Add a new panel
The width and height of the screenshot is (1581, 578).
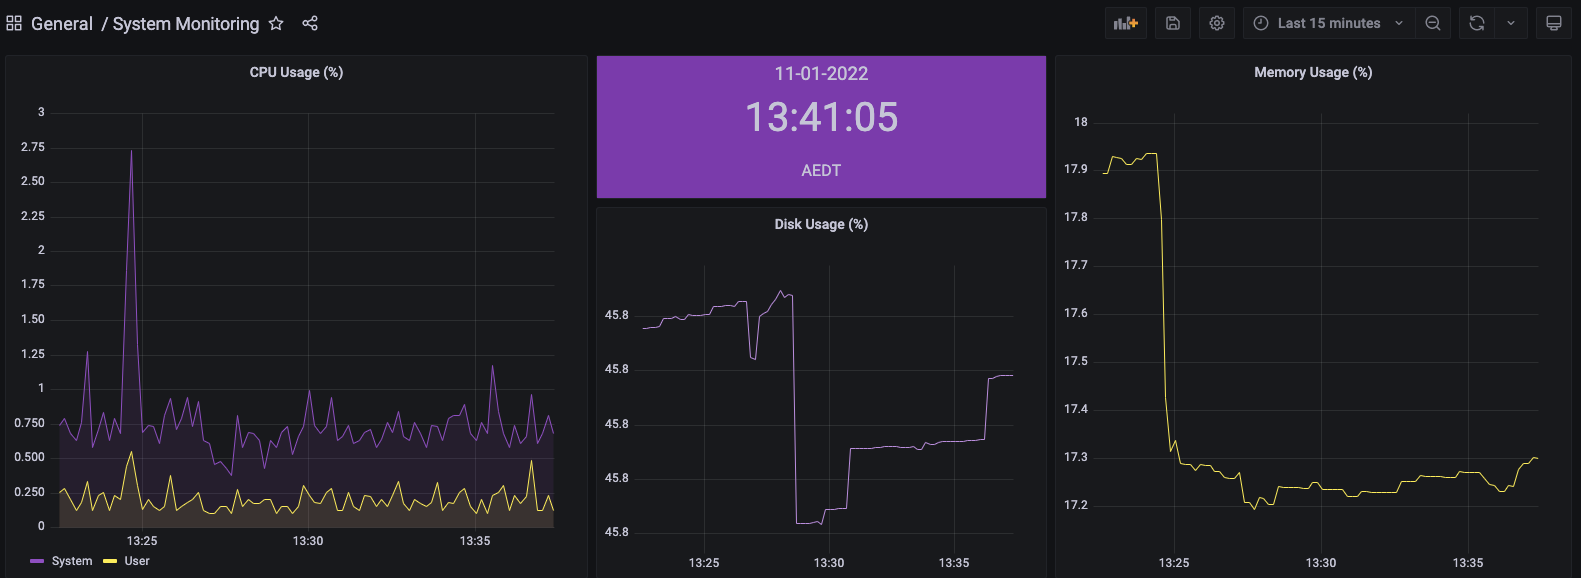[1126, 23]
